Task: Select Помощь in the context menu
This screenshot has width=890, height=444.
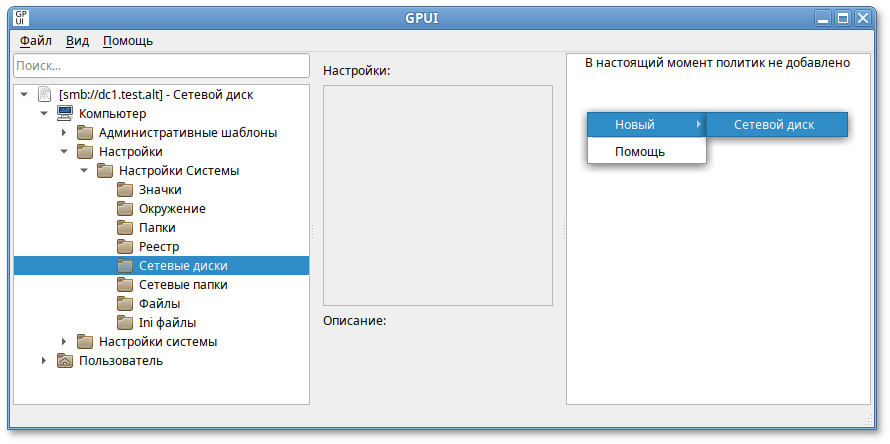Action: point(640,152)
